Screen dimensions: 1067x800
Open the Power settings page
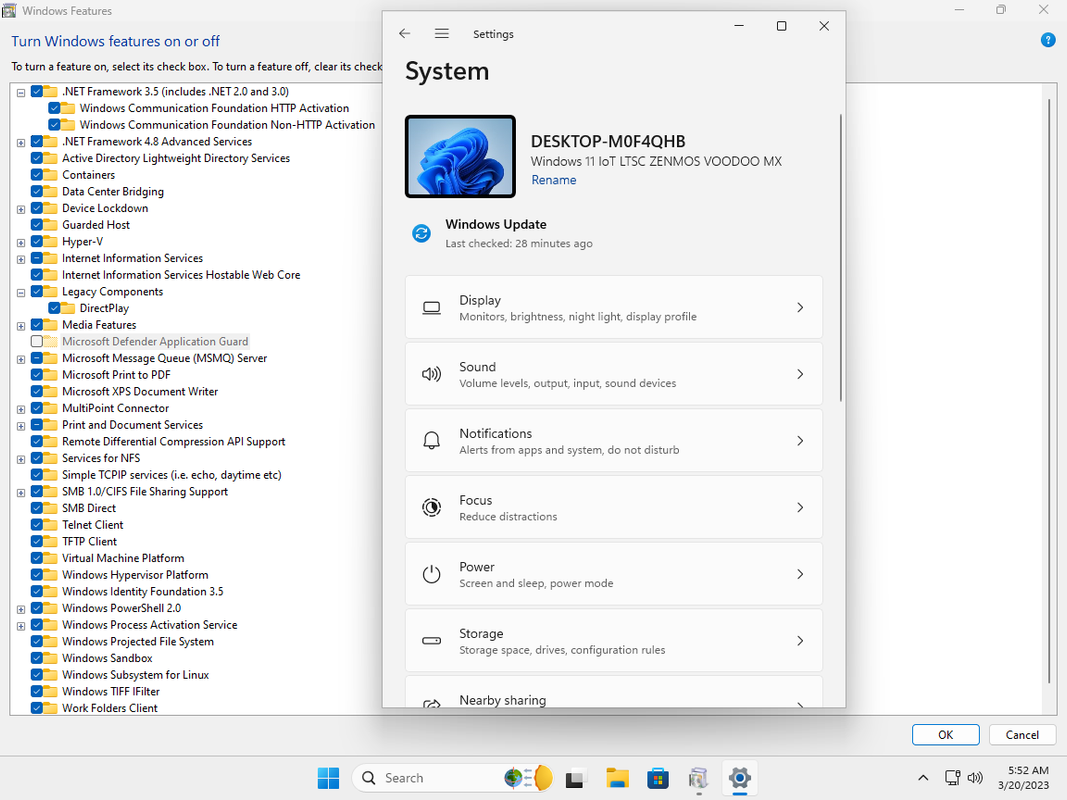pyautogui.click(x=614, y=574)
